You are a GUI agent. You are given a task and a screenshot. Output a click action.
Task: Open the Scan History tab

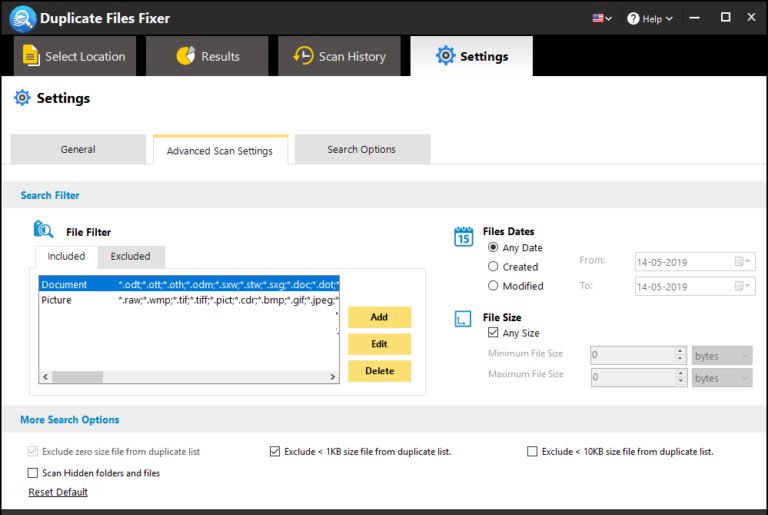[x=339, y=56]
